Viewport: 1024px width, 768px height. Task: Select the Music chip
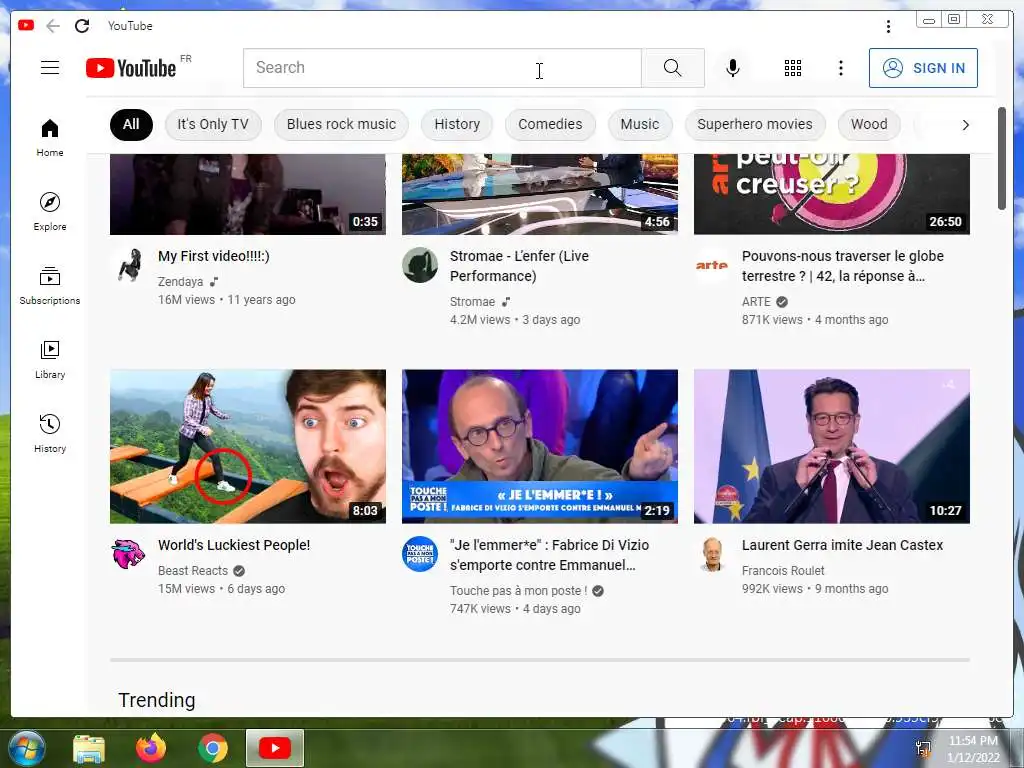coord(640,125)
